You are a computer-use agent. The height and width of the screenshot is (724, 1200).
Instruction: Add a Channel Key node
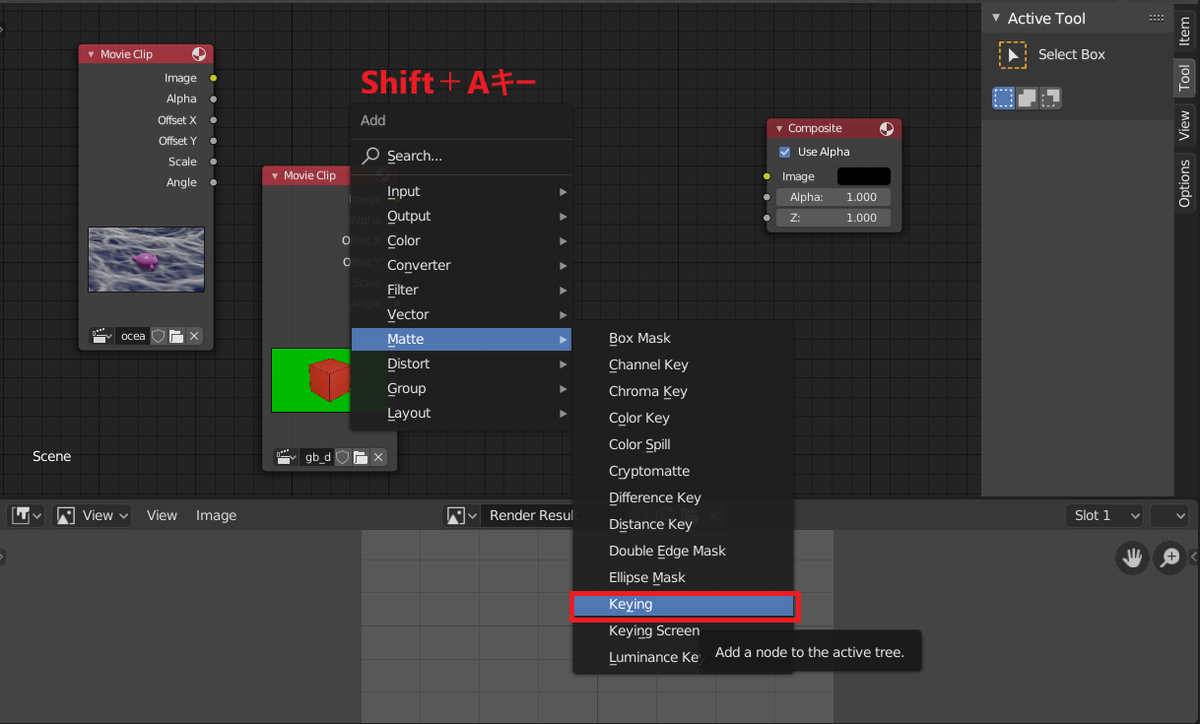click(x=683, y=365)
